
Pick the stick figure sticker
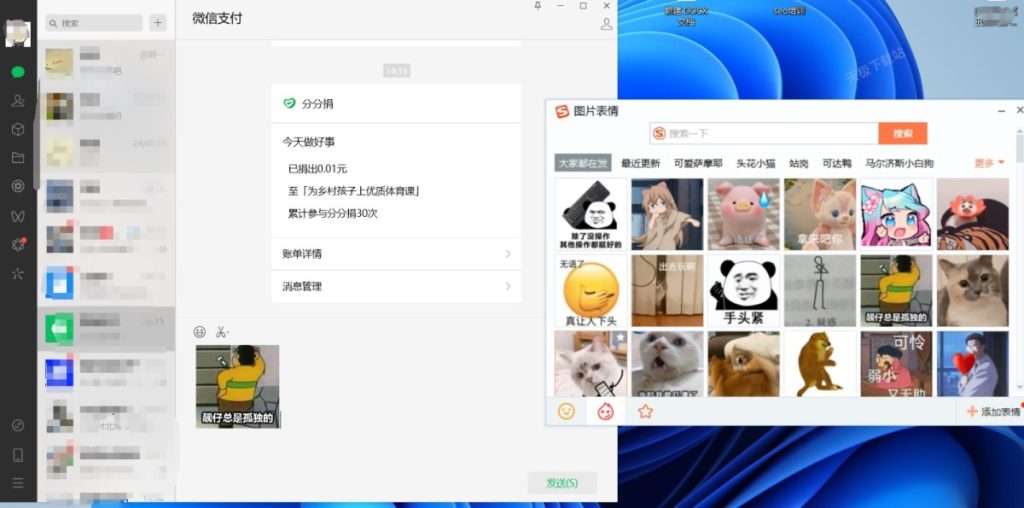(x=820, y=291)
